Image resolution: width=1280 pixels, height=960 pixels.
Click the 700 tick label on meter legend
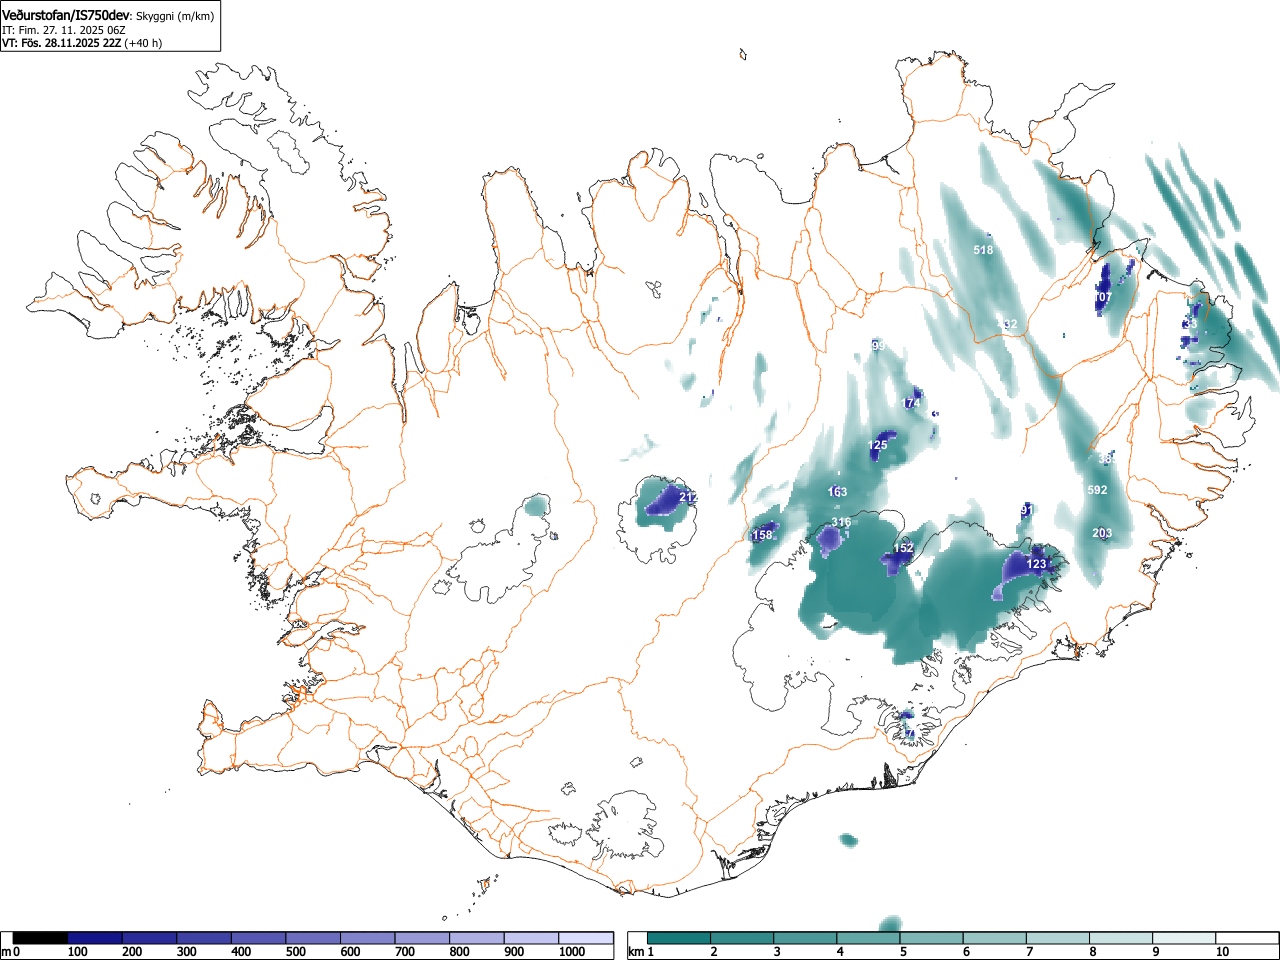pyautogui.click(x=404, y=952)
